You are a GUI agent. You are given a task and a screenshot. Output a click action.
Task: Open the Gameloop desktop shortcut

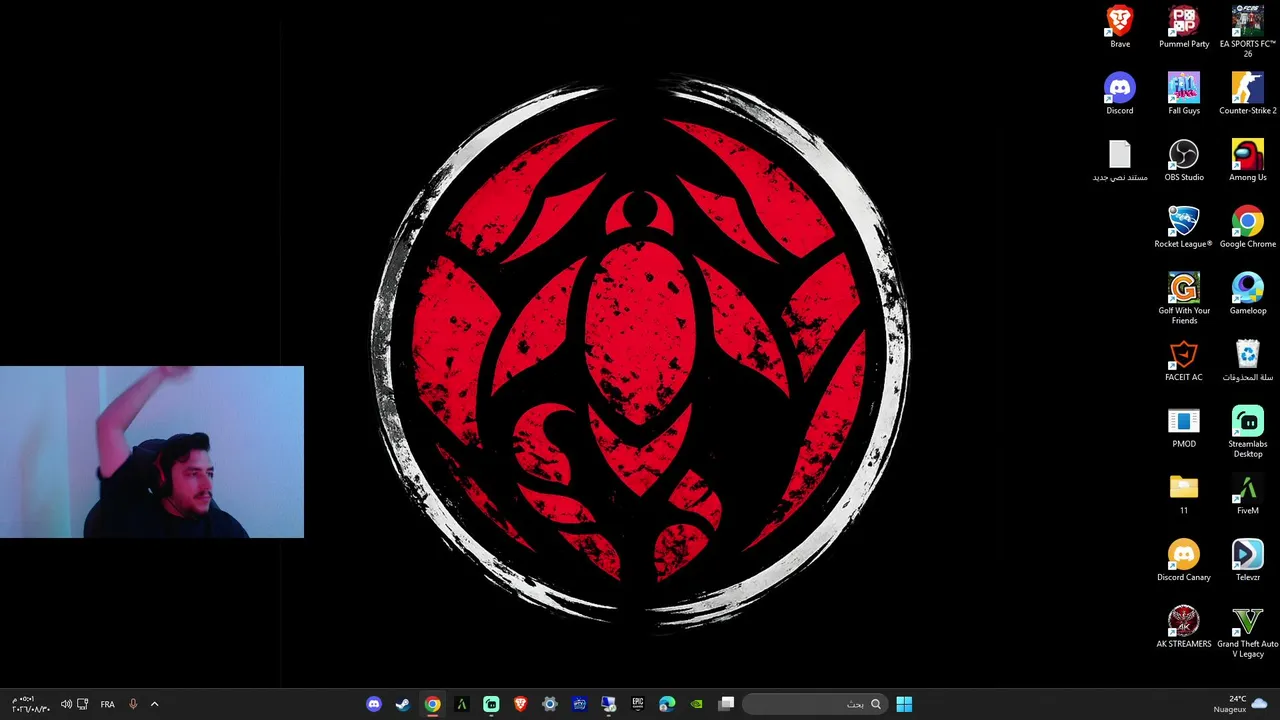pos(1248,295)
